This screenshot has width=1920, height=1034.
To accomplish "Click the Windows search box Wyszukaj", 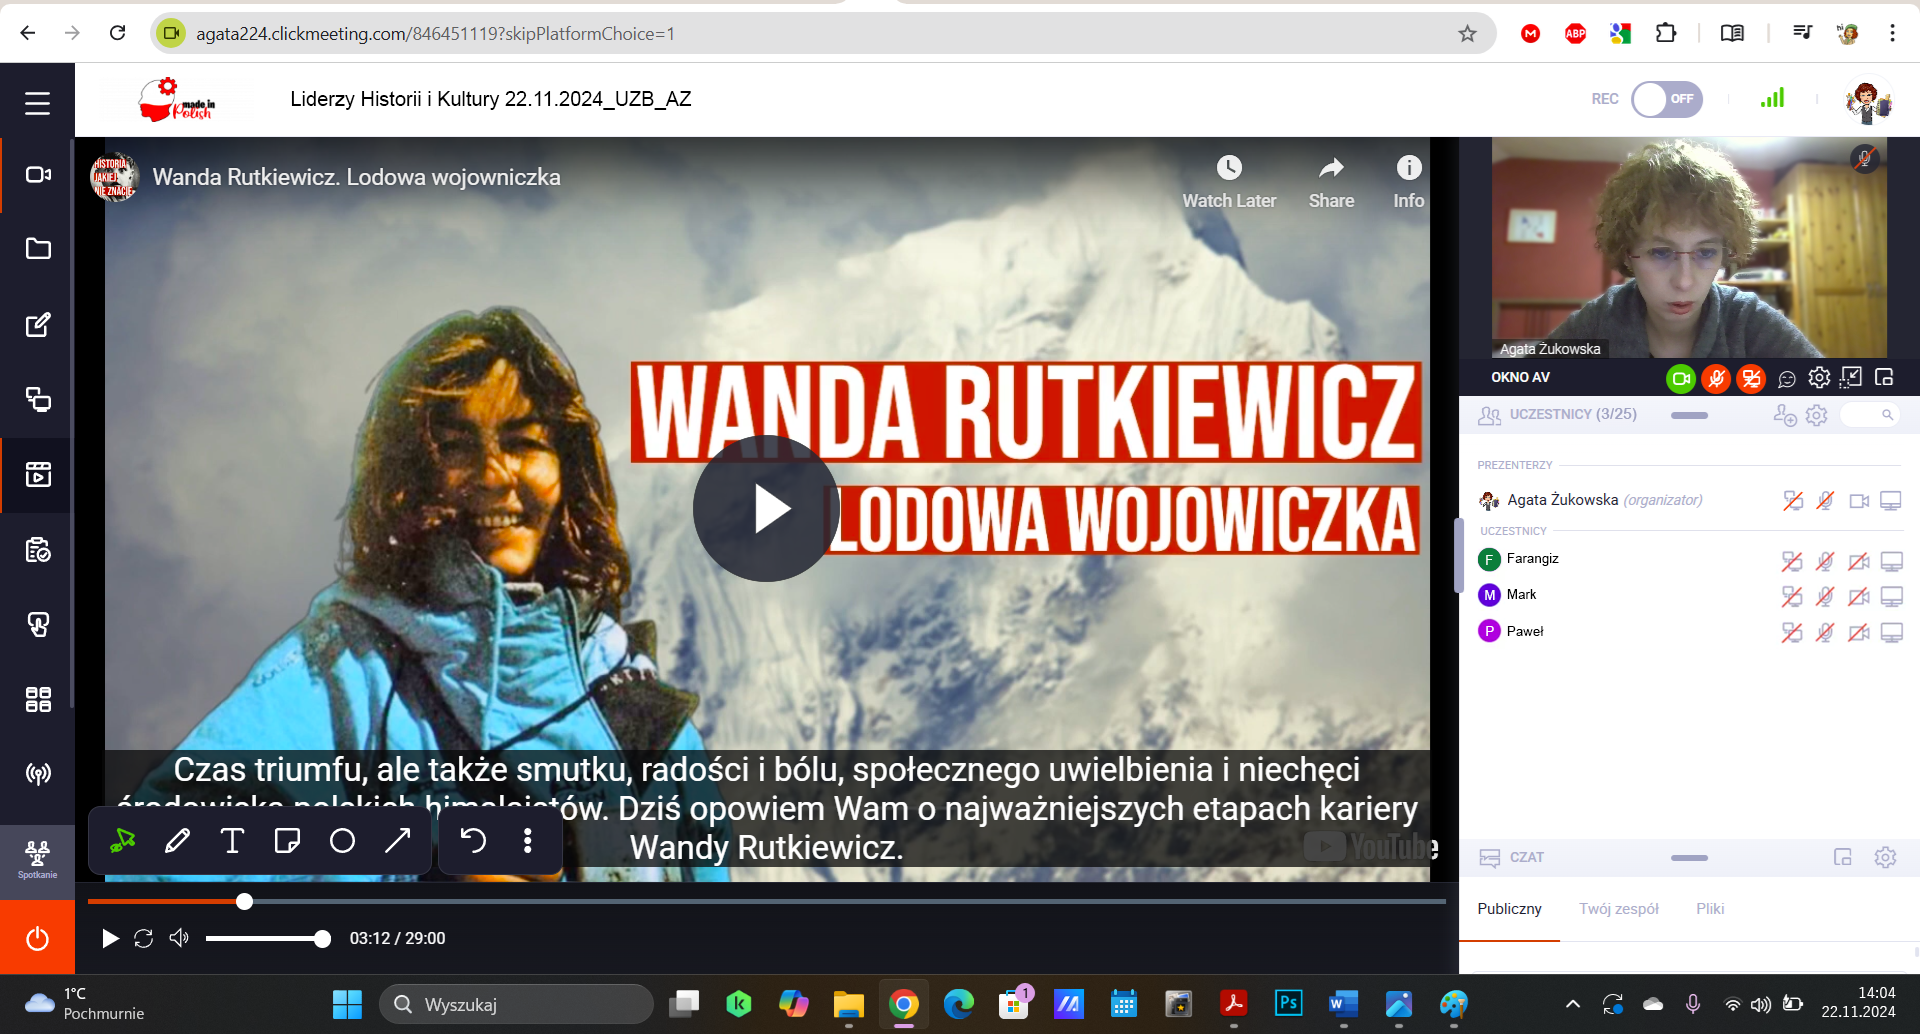I will pos(516,1004).
